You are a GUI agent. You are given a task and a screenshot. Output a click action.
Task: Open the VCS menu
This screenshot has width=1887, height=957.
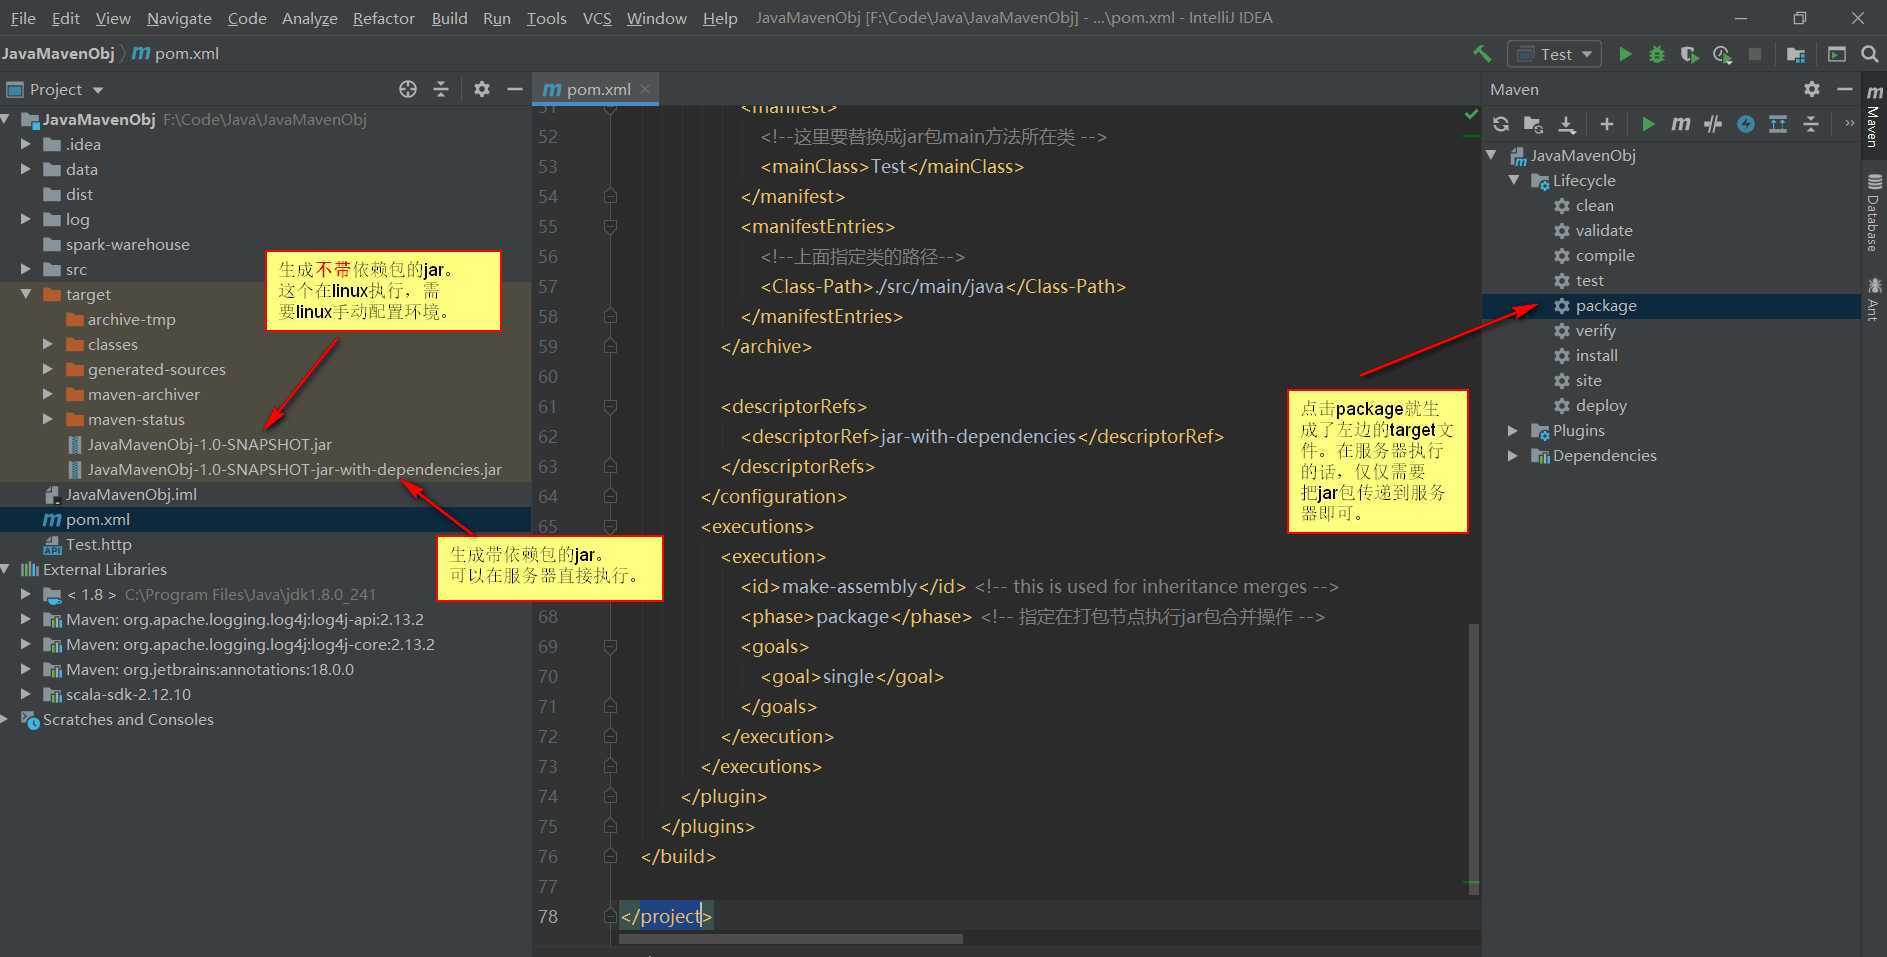[597, 18]
